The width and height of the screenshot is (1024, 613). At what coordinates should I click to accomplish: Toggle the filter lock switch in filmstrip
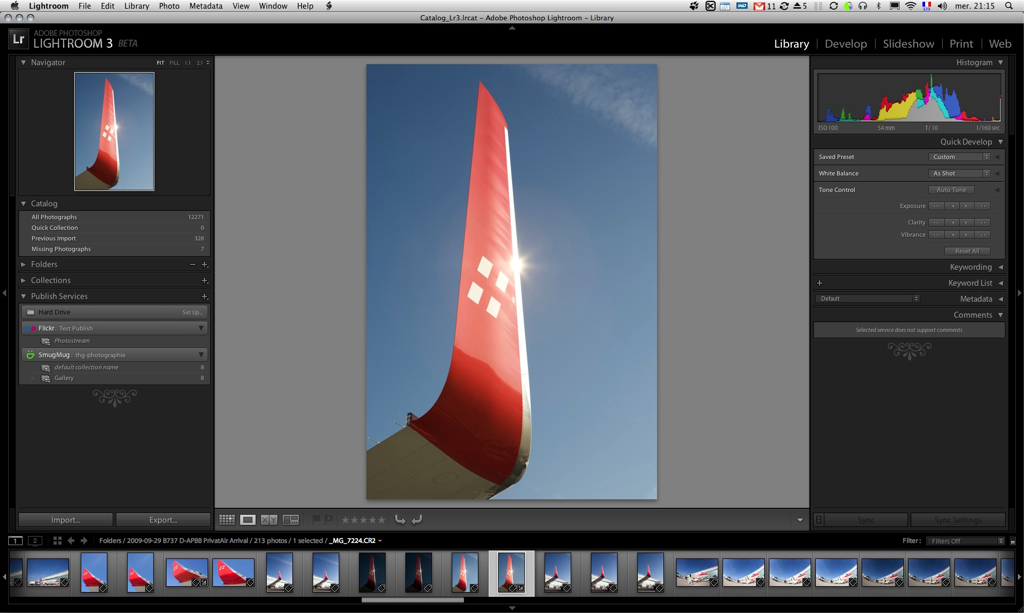[x=1012, y=541]
